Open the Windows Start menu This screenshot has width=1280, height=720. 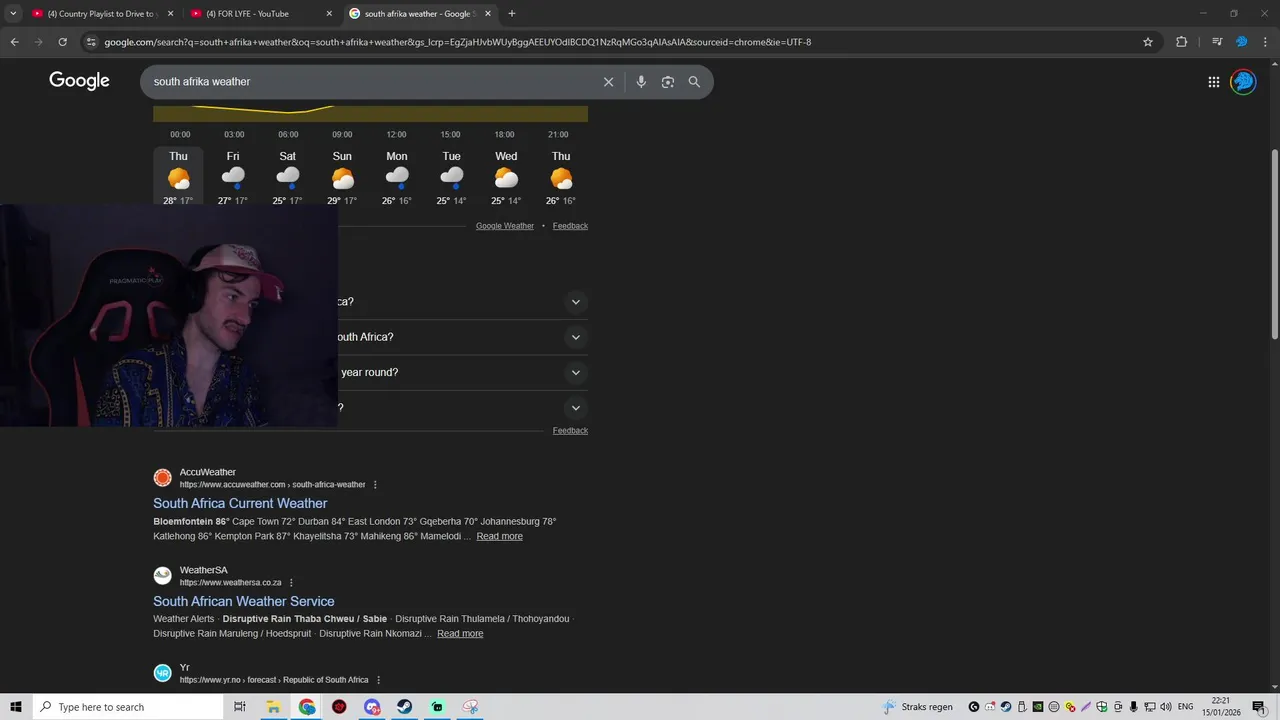tap(16, 707)
